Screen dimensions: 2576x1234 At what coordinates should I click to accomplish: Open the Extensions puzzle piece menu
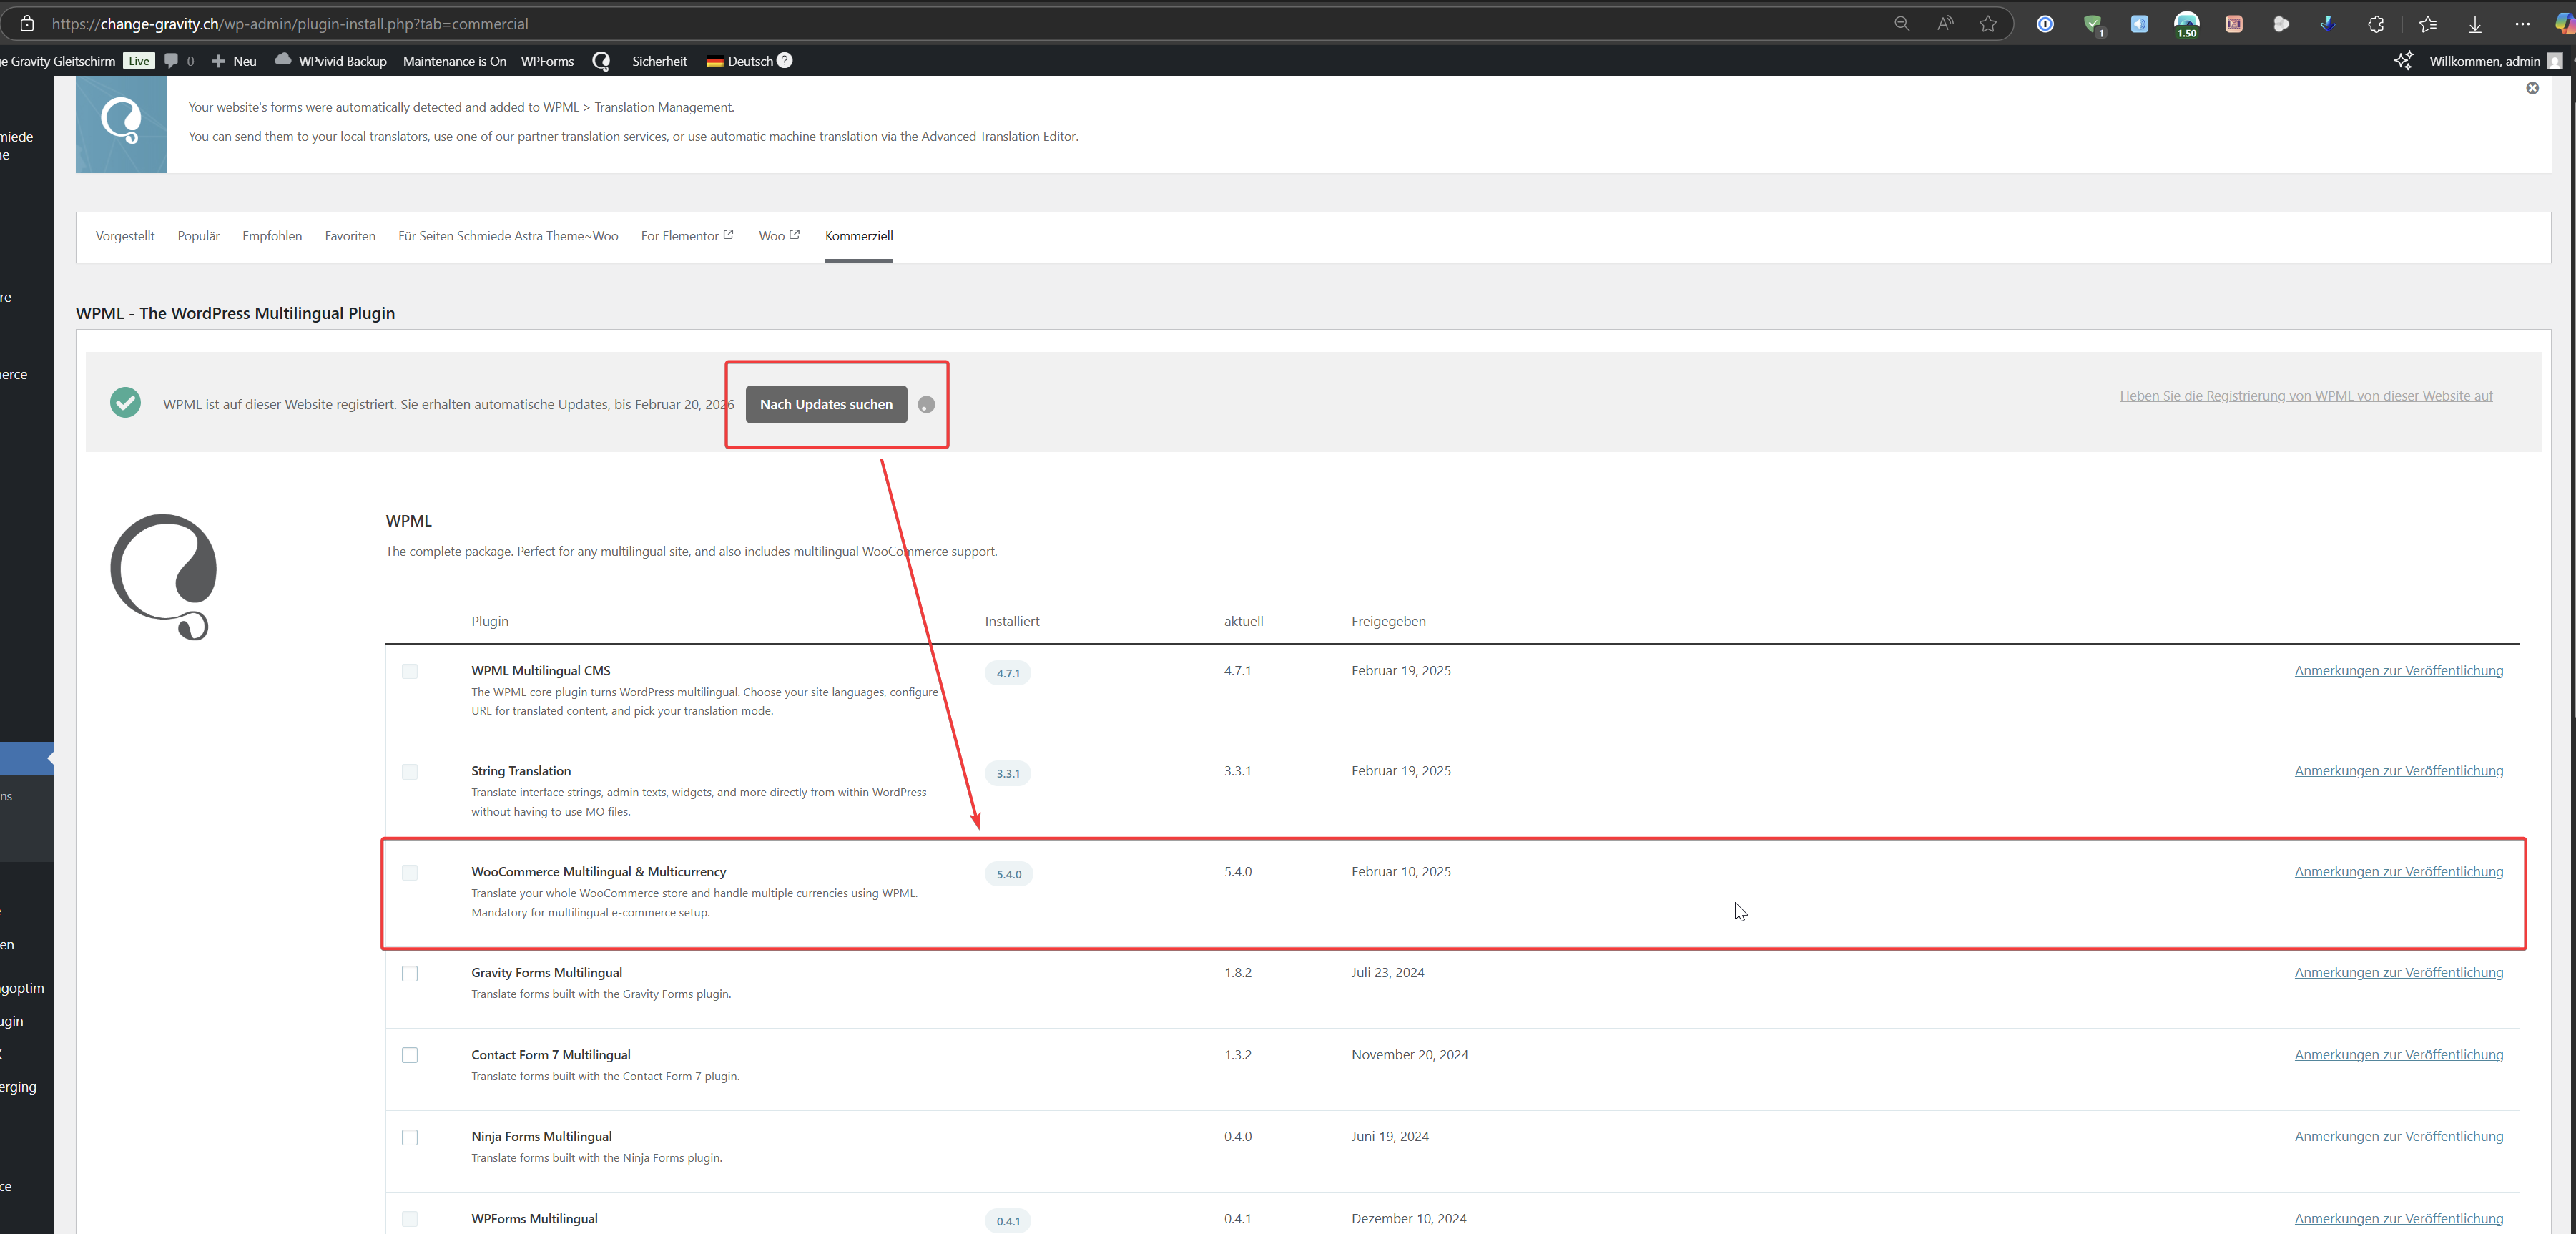pyautogui.click(x=2376, y=23)
